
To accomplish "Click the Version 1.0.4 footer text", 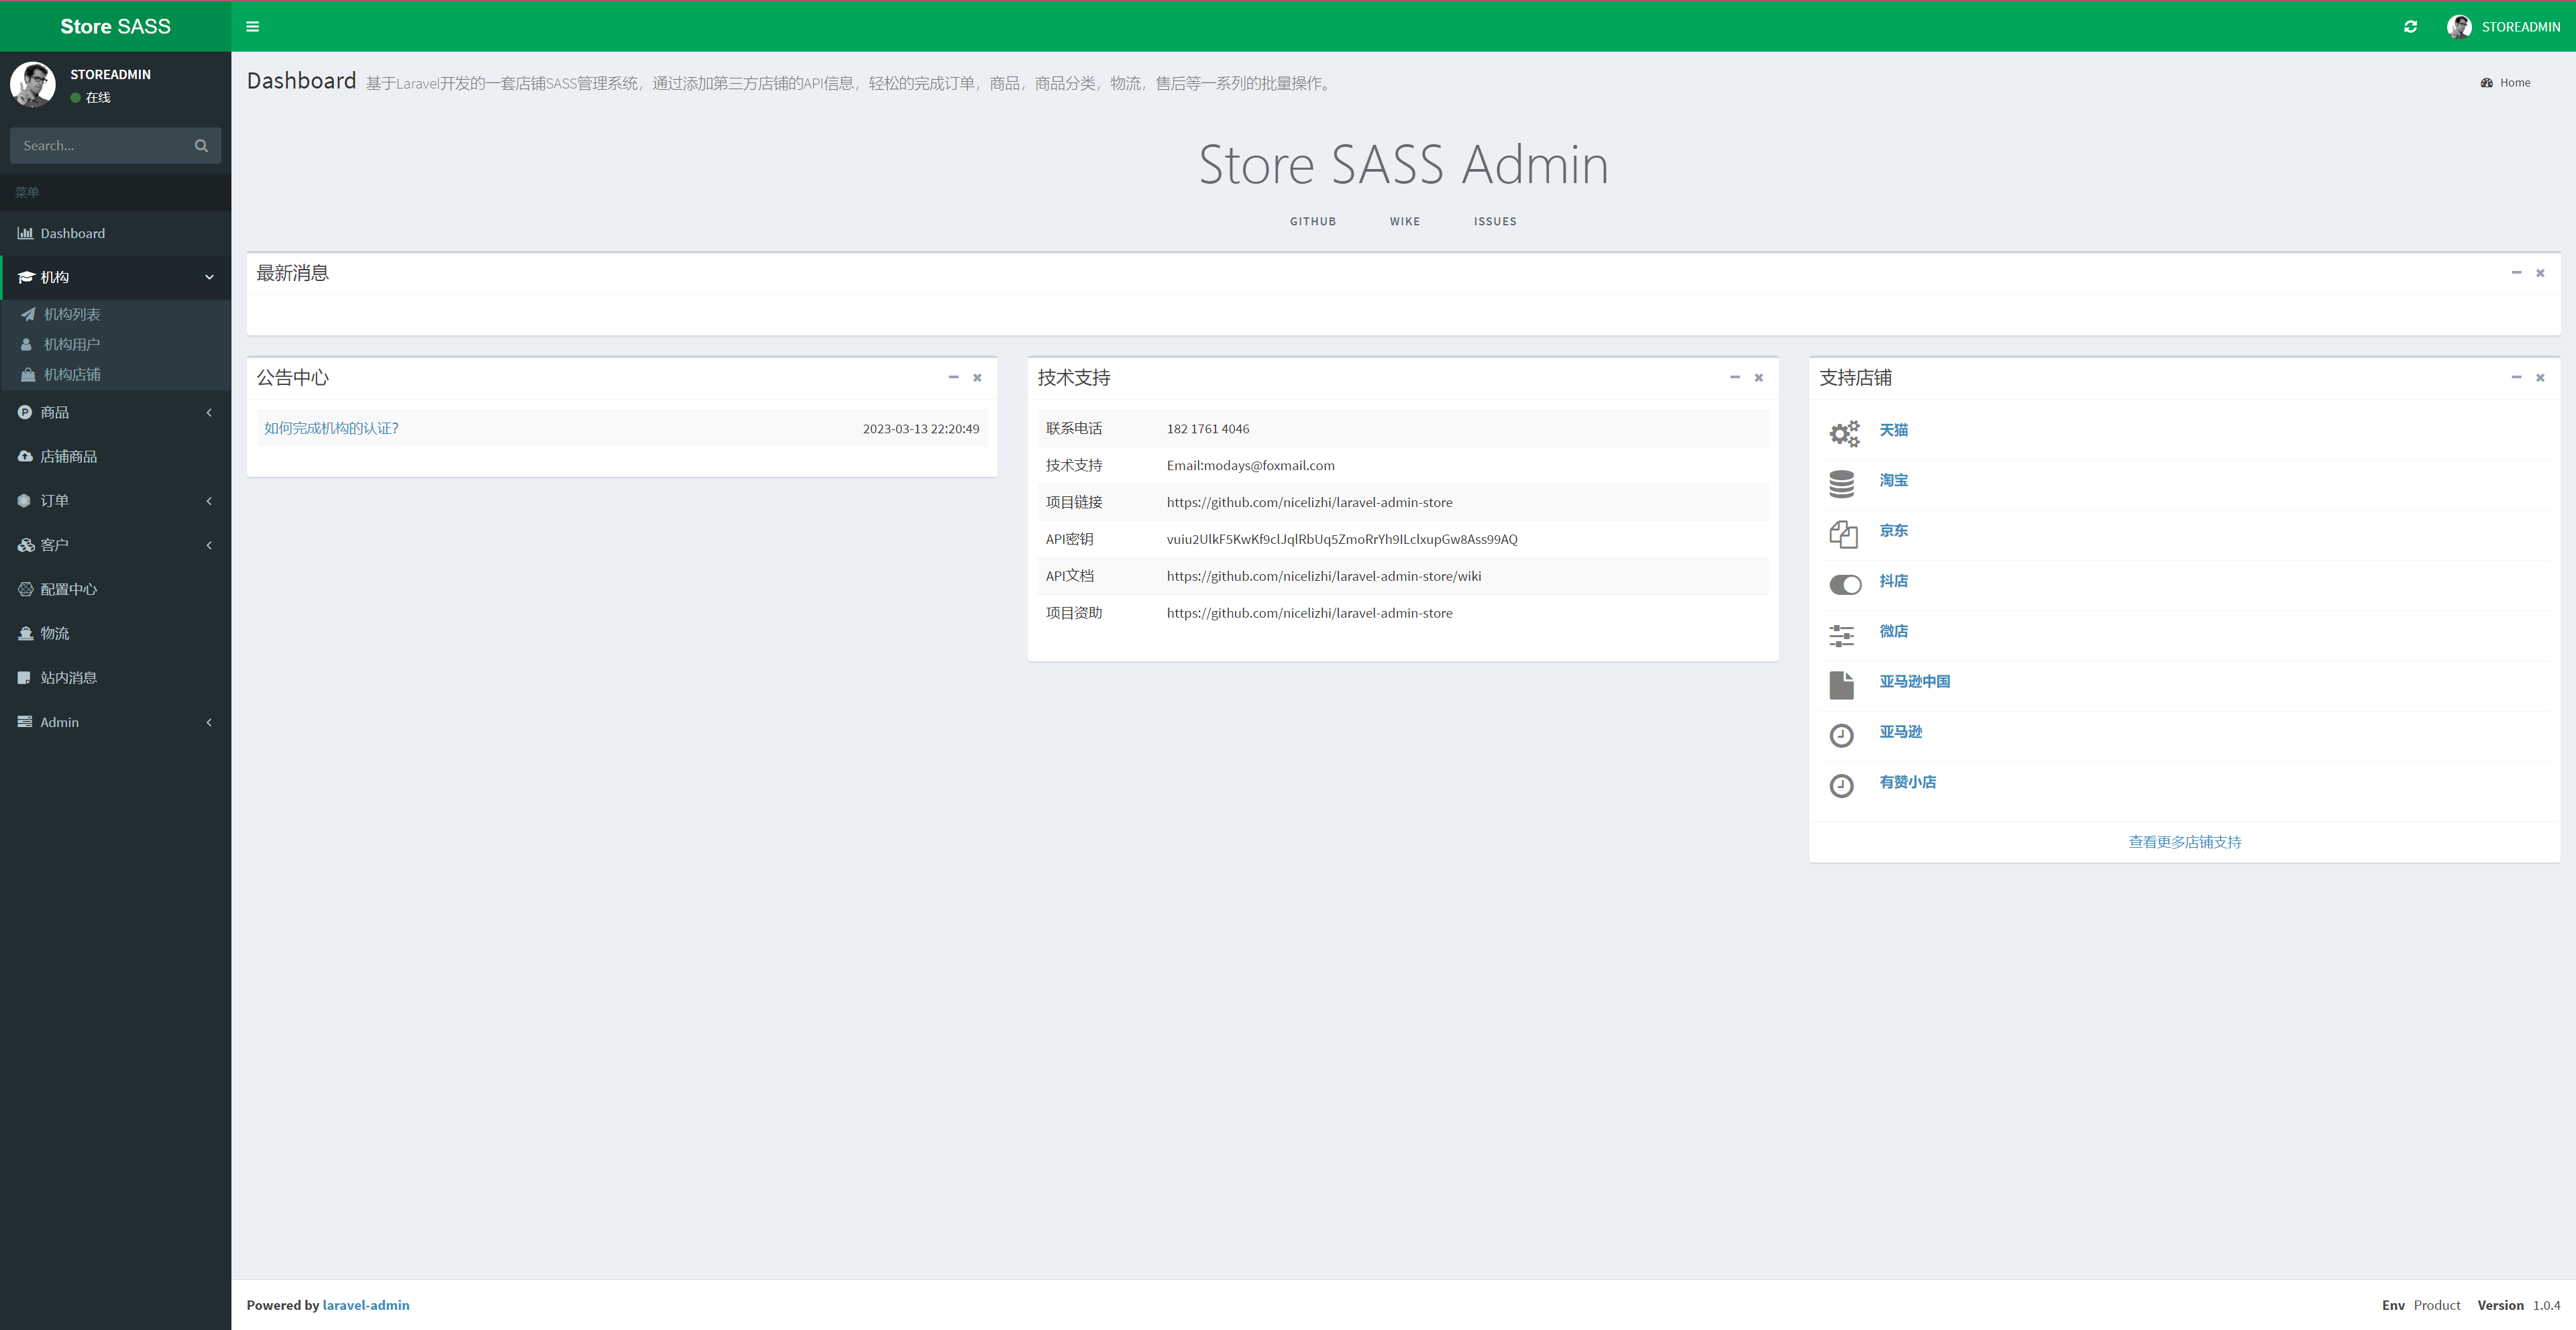I will (2518, 1305).
